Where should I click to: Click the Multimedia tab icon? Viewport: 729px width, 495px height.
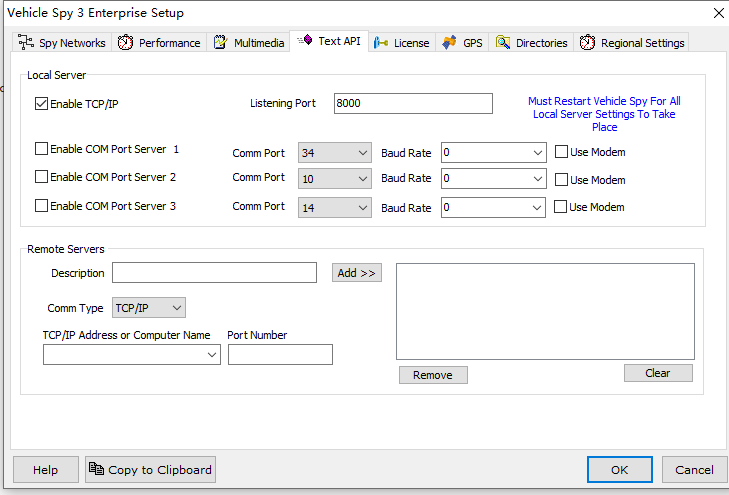(220, 43)
